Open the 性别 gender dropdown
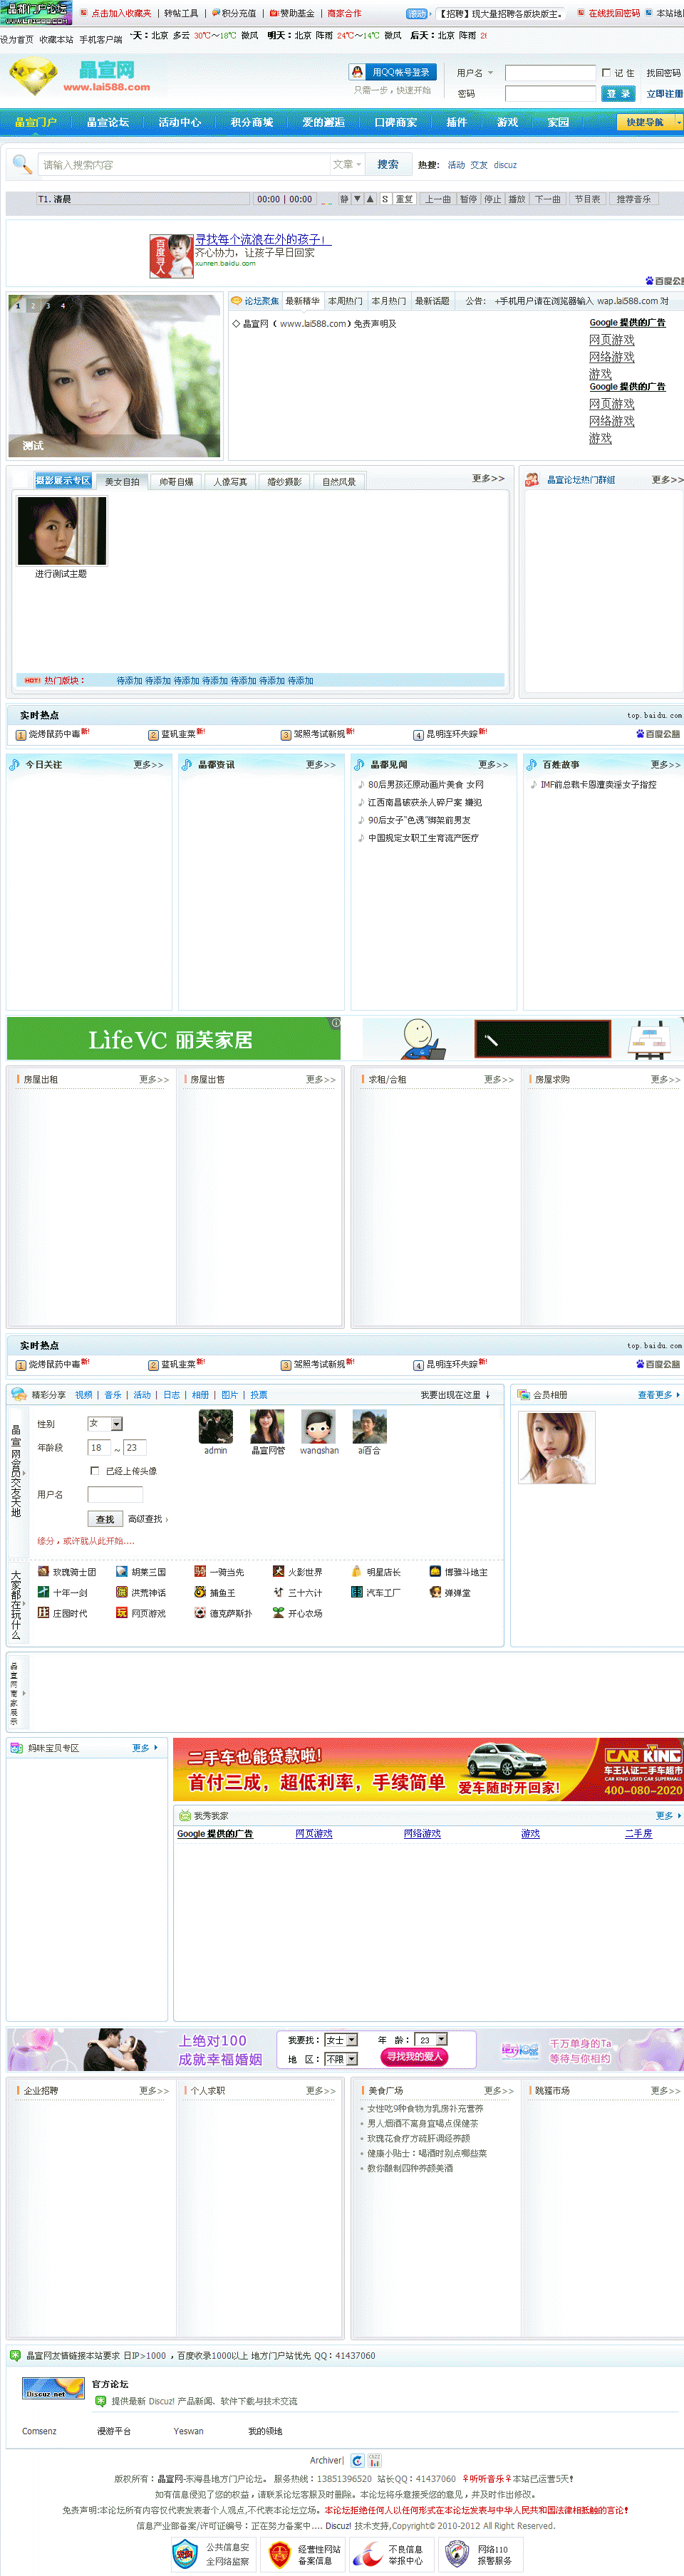This screenshot has height=2576, width=684. pos(104,1423)
